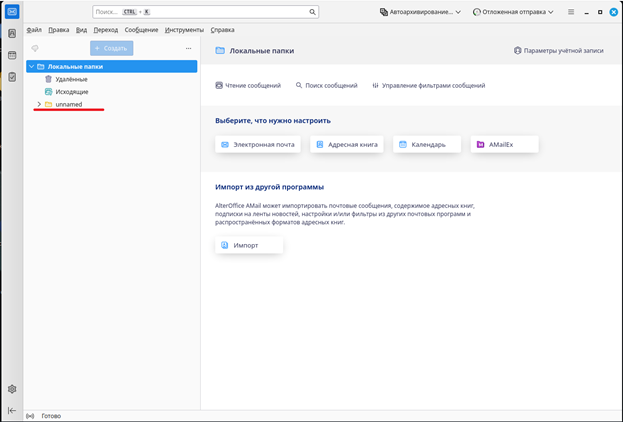623x422 pixels.
Task: Collapse the spaces toolbar arrow icon
Action: click(x=12, y=410)
